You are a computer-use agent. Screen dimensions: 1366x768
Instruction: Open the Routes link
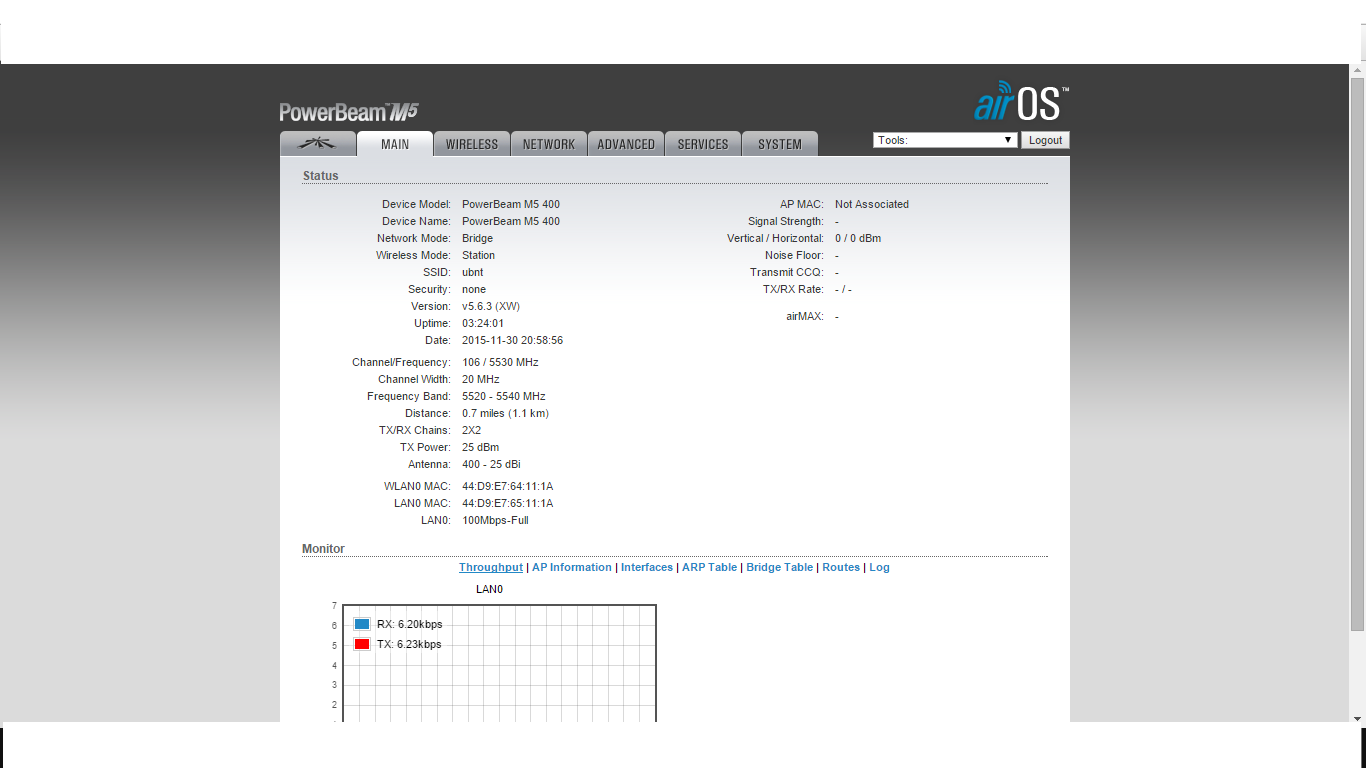click(841, 567)
